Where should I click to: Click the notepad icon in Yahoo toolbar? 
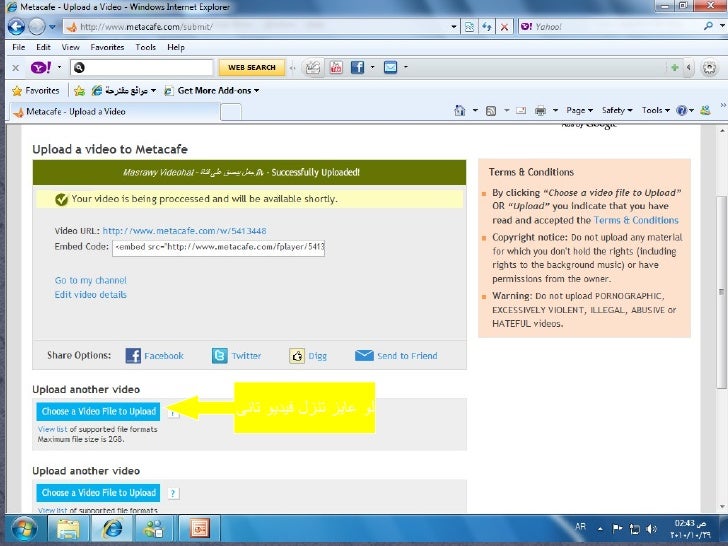click(x=312, y=67)
